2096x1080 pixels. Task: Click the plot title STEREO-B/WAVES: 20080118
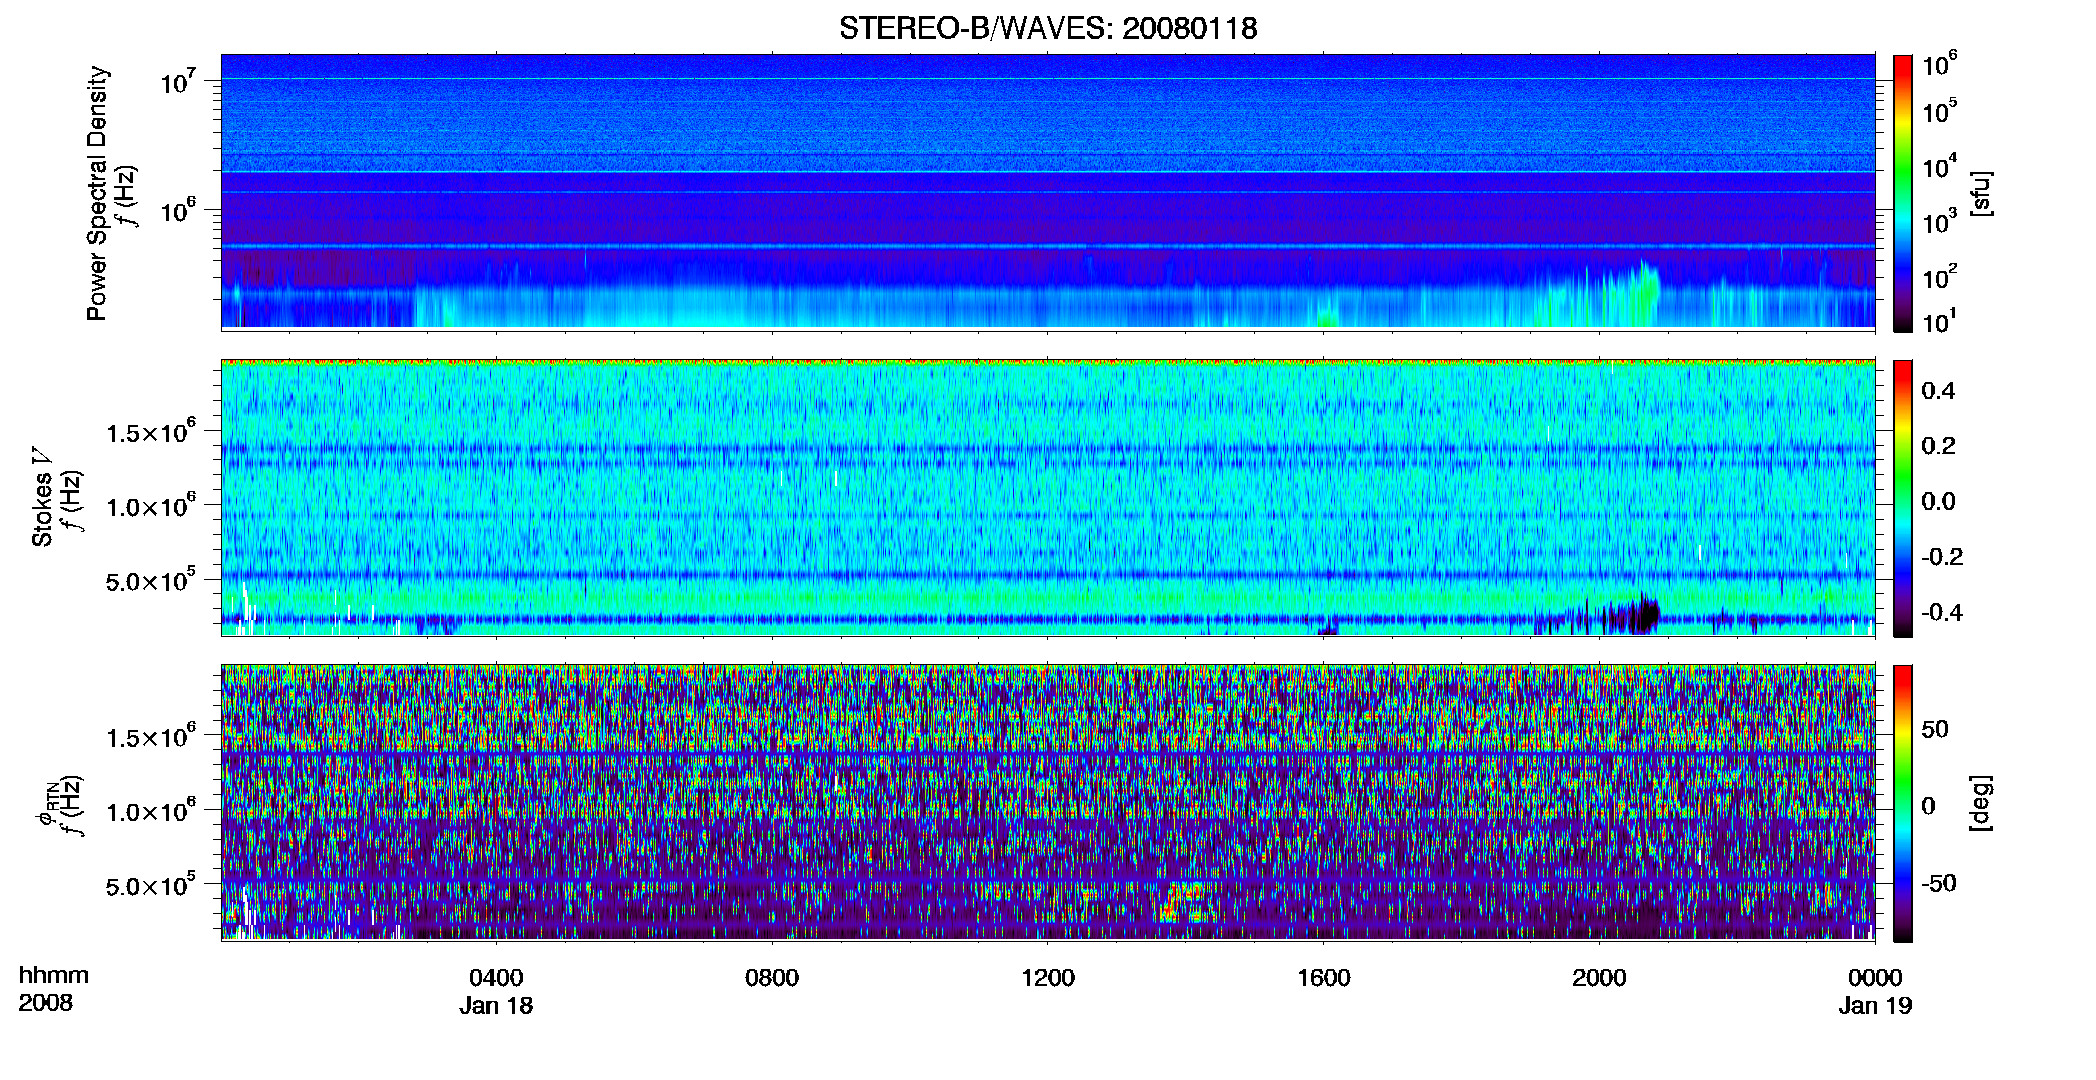pos(1048,28)
